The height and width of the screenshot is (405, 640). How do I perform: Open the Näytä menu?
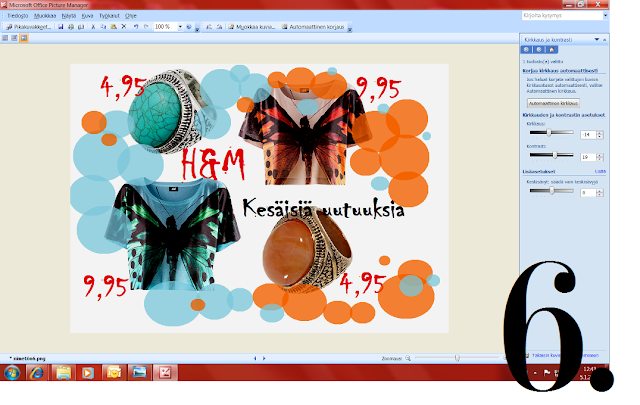(x=69, y=16)
